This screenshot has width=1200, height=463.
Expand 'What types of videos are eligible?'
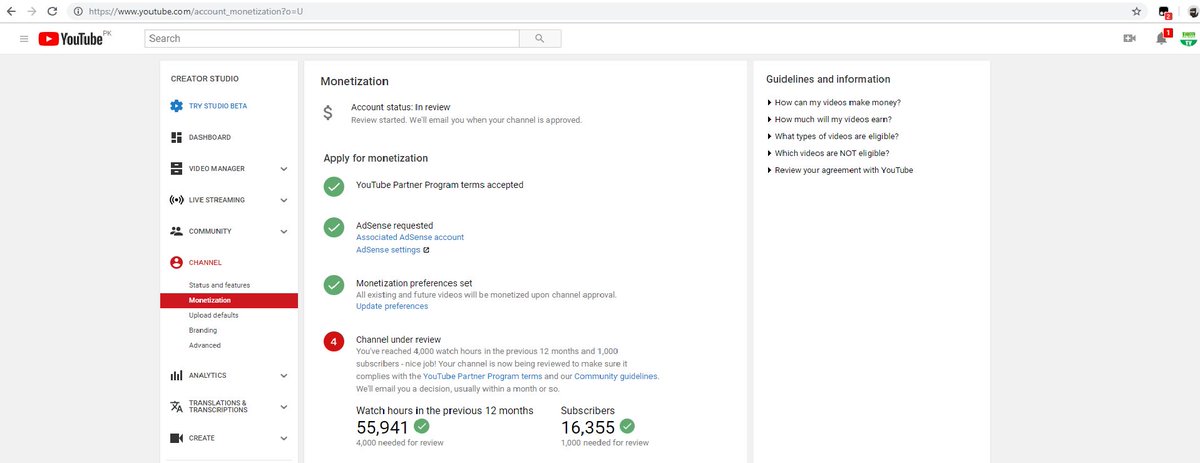(832, 136)
